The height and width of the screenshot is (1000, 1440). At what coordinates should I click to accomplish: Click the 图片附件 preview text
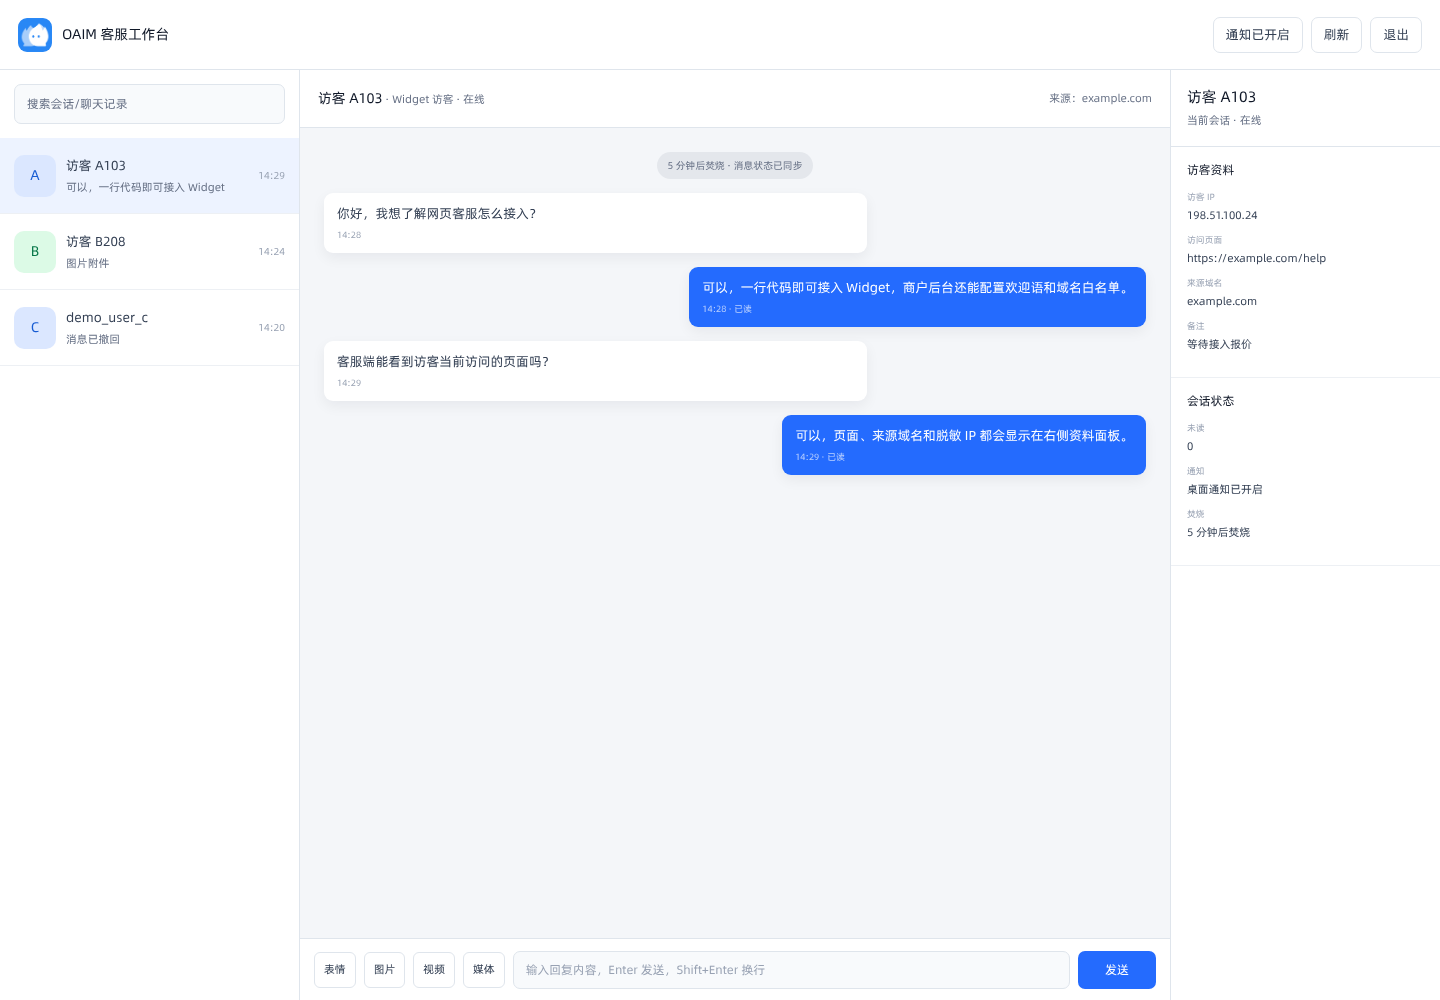[88, 264]
